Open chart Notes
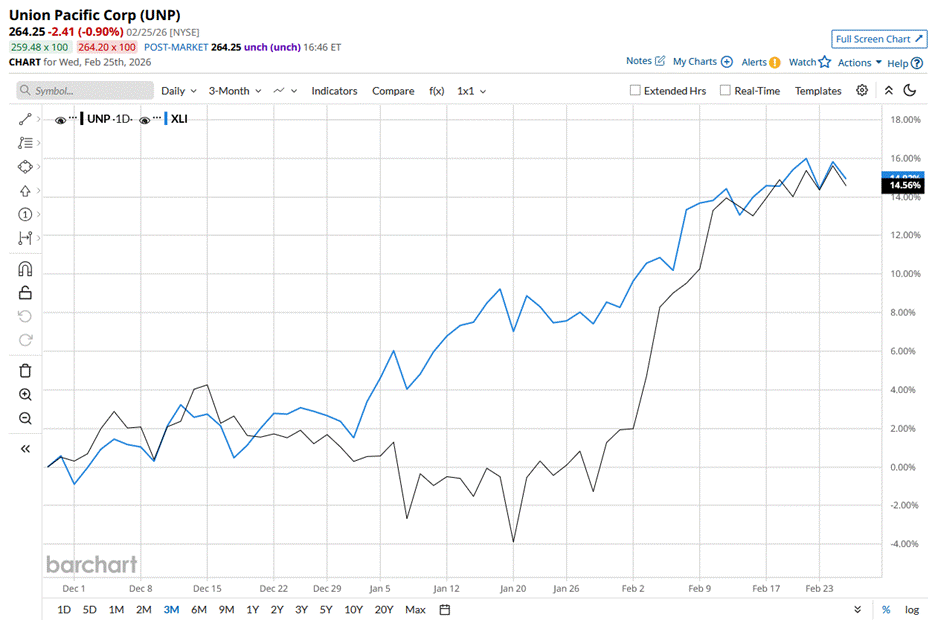The height and width of the screenshot is (620, 935). tap(645, 61)
